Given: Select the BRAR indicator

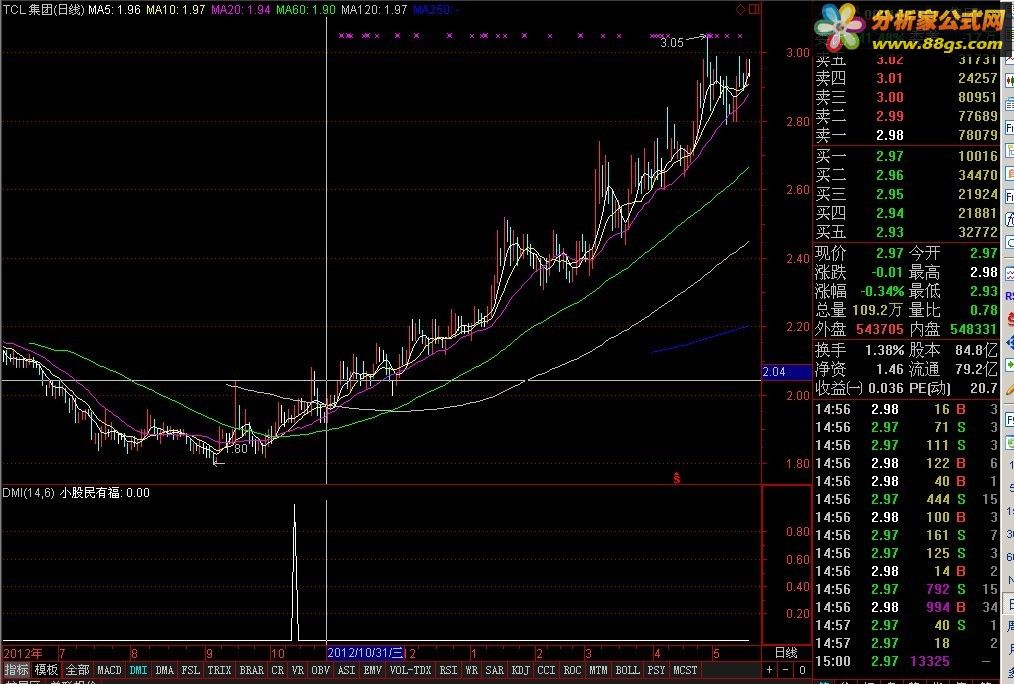Looking at the screenshot, I should click(x=252, y=670).
